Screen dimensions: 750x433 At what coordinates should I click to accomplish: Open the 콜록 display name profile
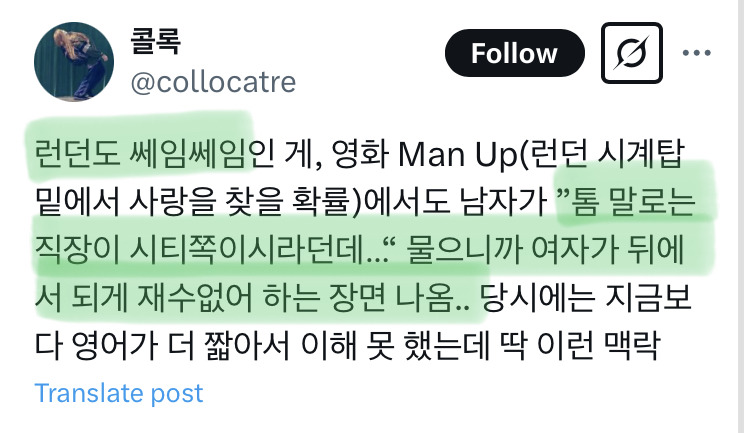(x=155, y=41)
